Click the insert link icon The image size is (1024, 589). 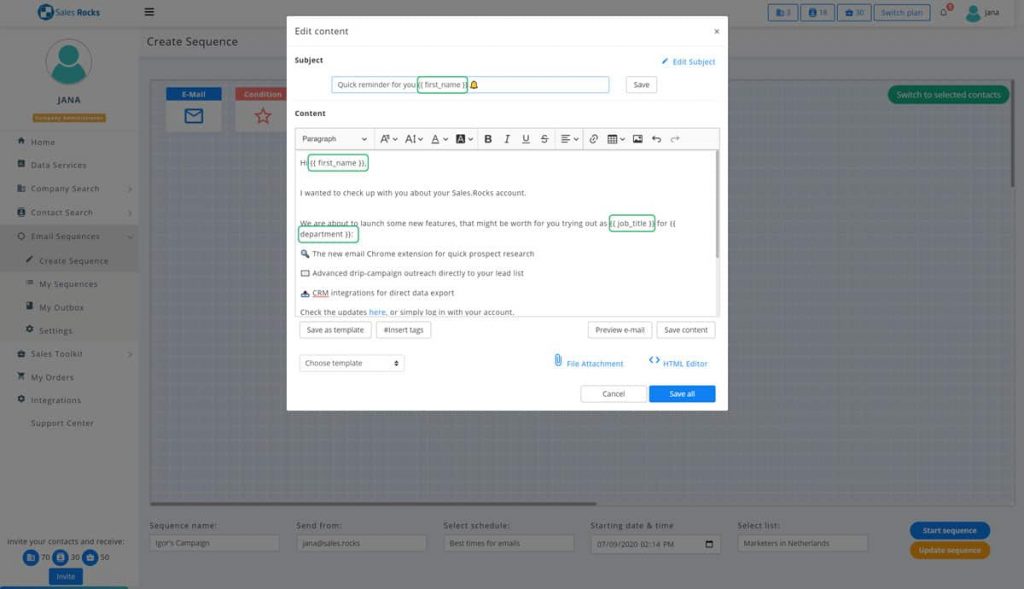[593, 139]
